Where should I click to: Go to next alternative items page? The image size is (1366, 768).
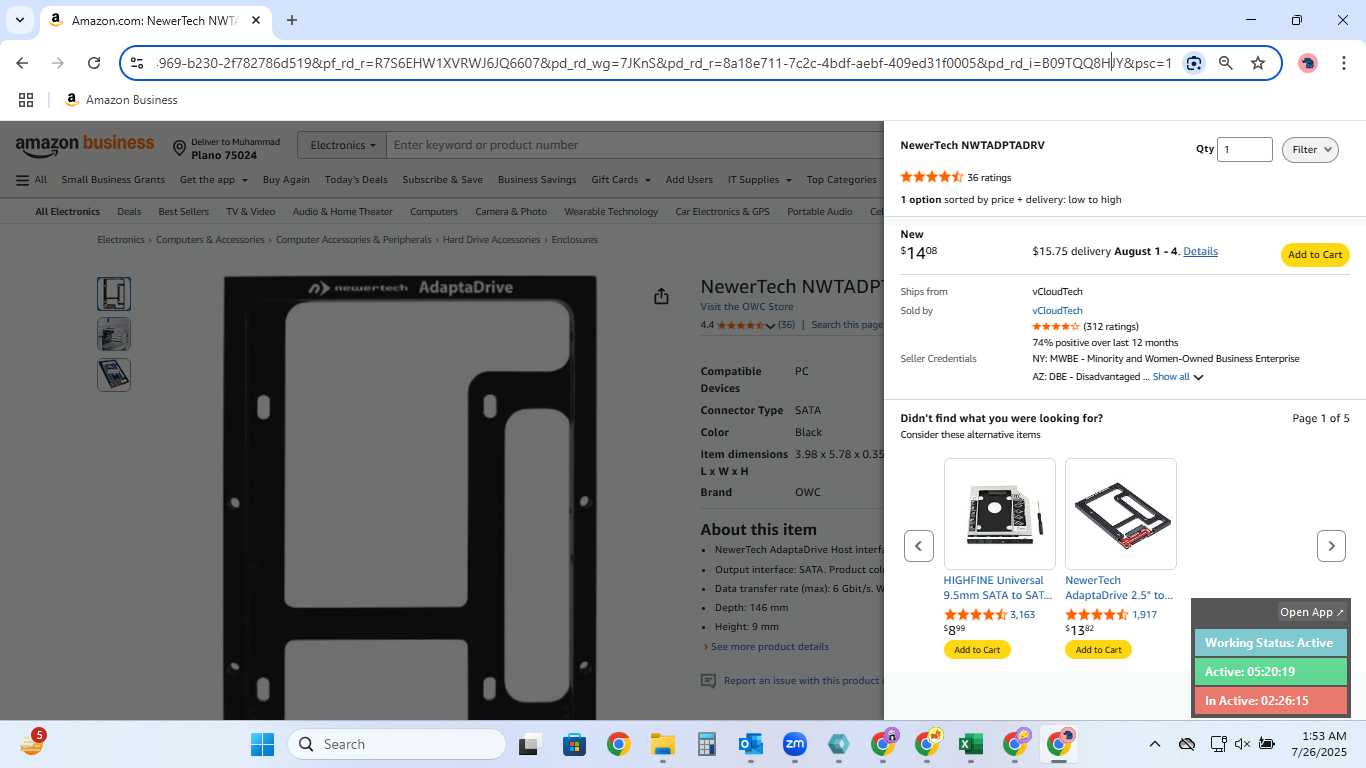(1331, 546)
